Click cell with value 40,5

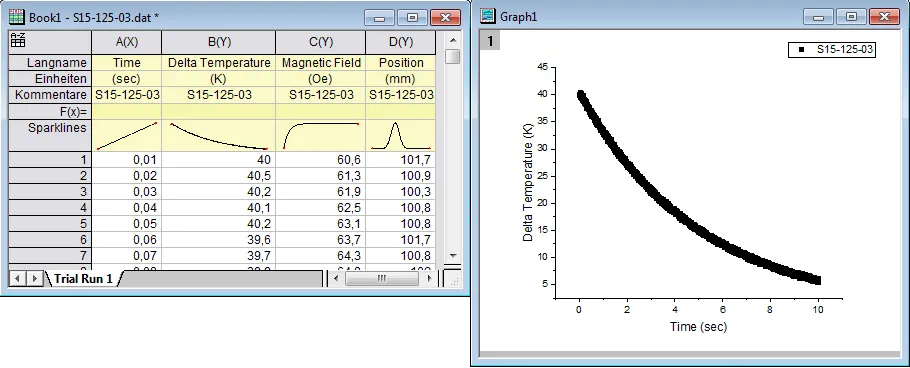coord(219,175)
